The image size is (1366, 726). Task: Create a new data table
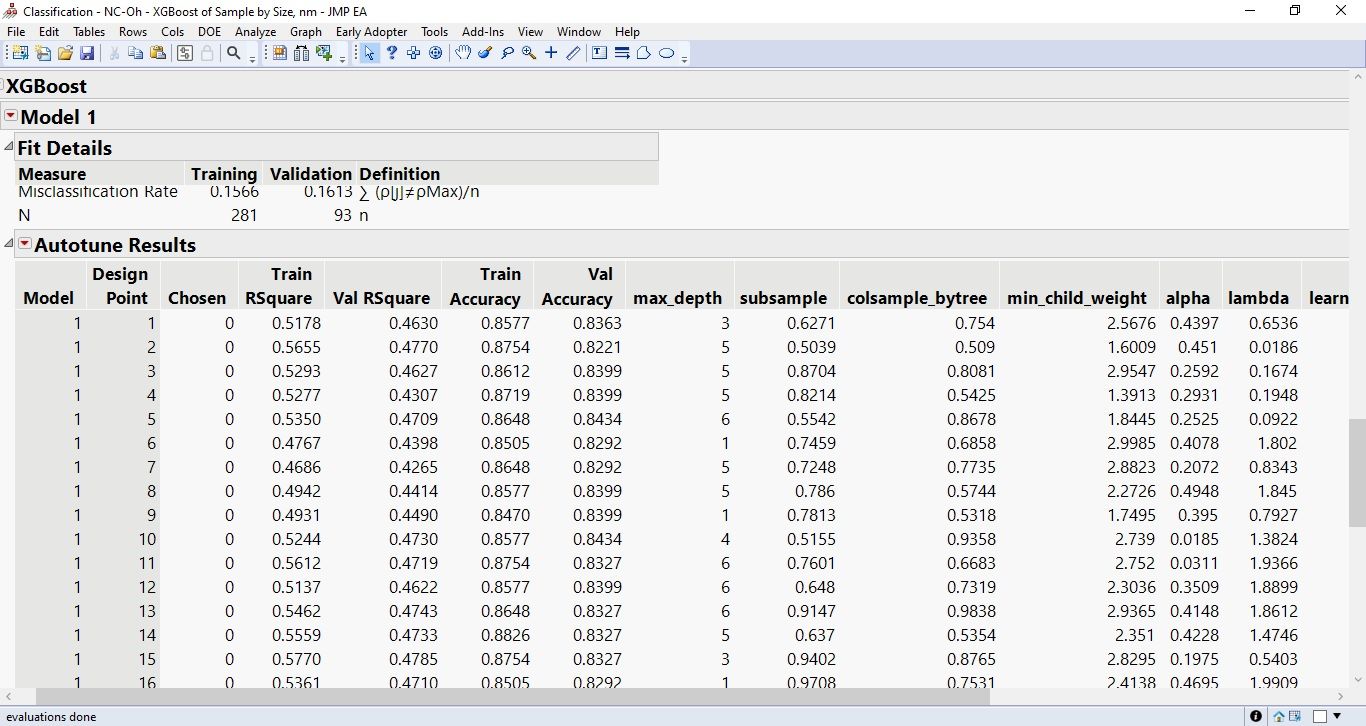tap(20, 53)
